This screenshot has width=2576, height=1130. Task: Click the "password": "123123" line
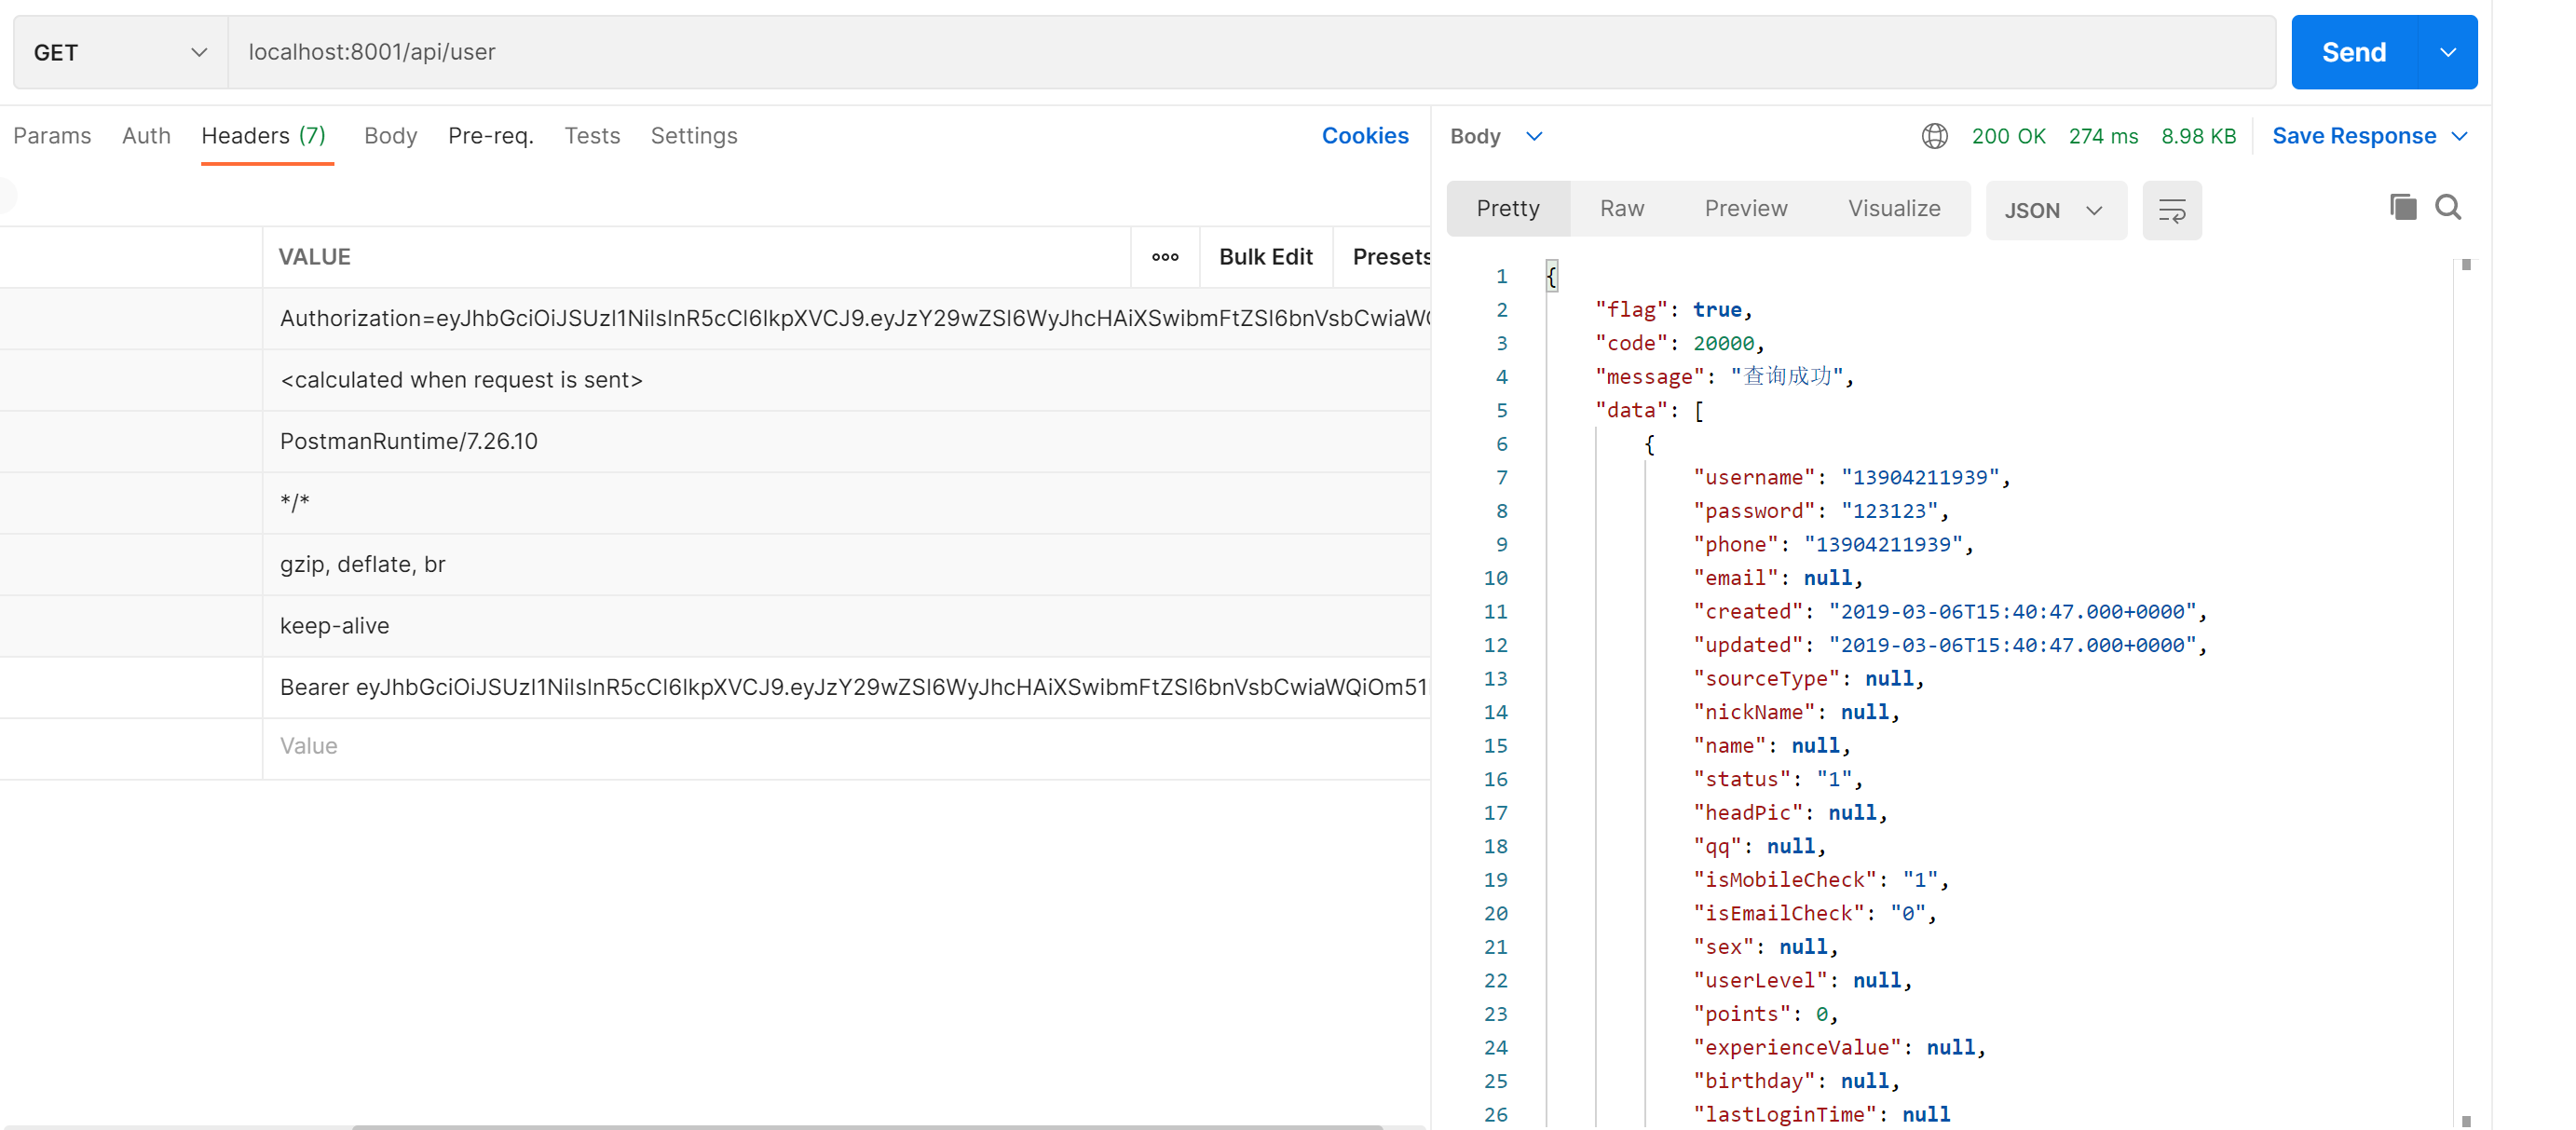pyautogui.click(x=1820, y=511)
